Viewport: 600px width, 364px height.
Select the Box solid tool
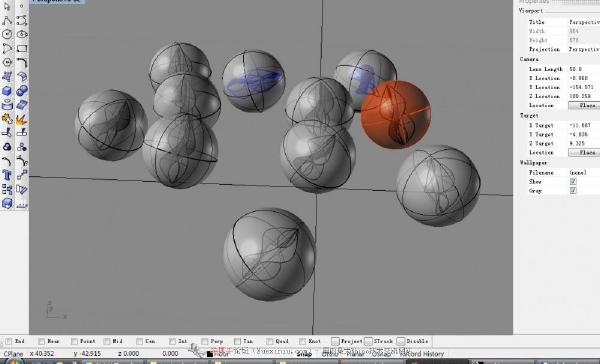coord(7,91)
